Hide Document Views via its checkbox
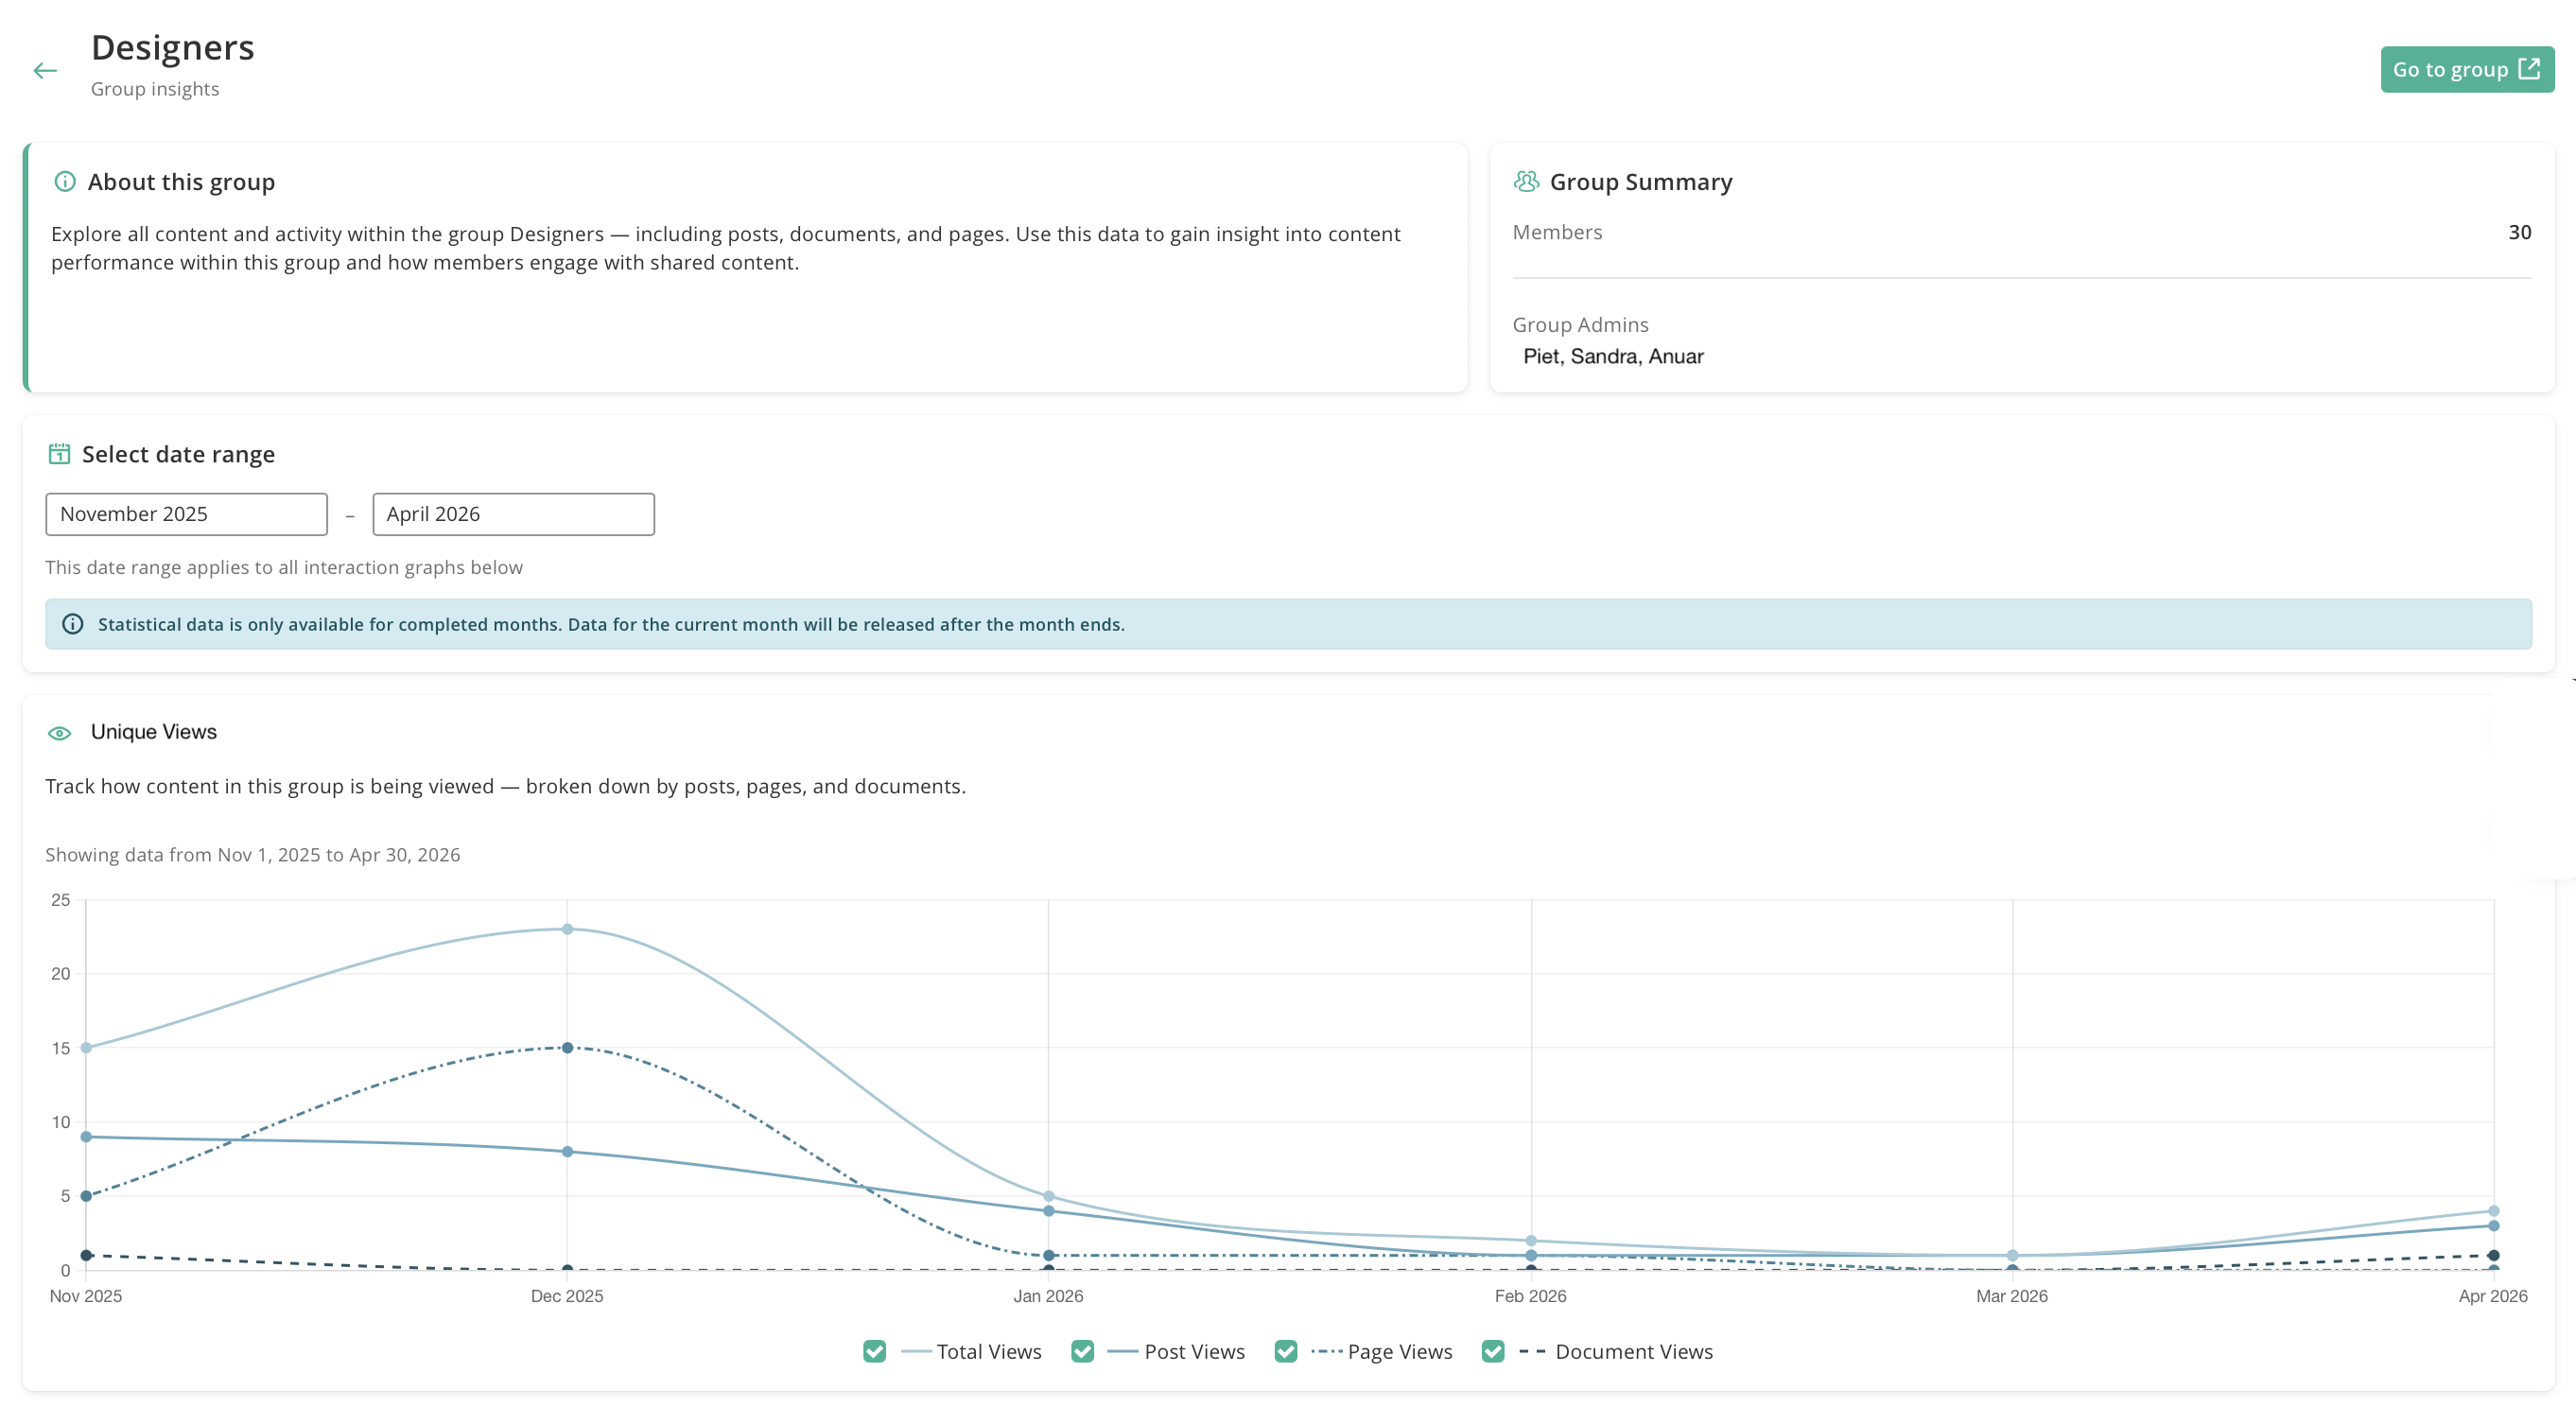Screen dimensions: 2576x1407 [x=1493, y=1352]
